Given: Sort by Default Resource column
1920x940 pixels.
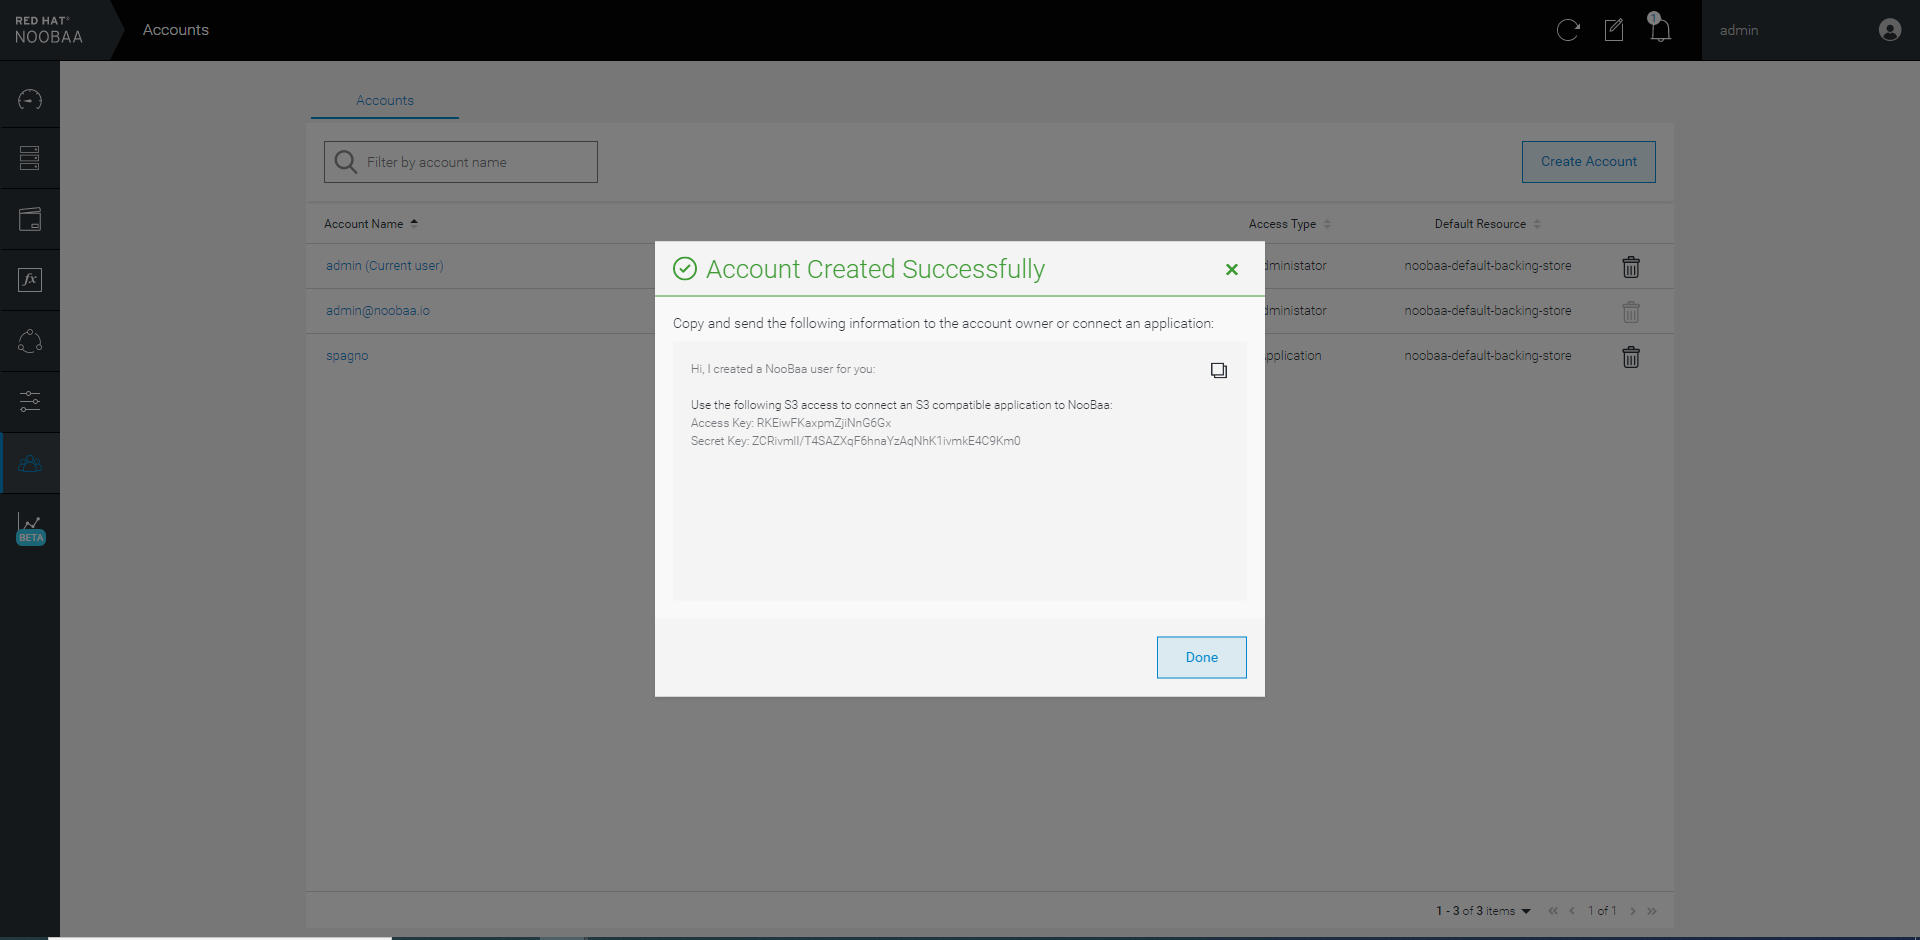Looking at the screenshot, I should pyautogui.click(x=1480, y=224).
